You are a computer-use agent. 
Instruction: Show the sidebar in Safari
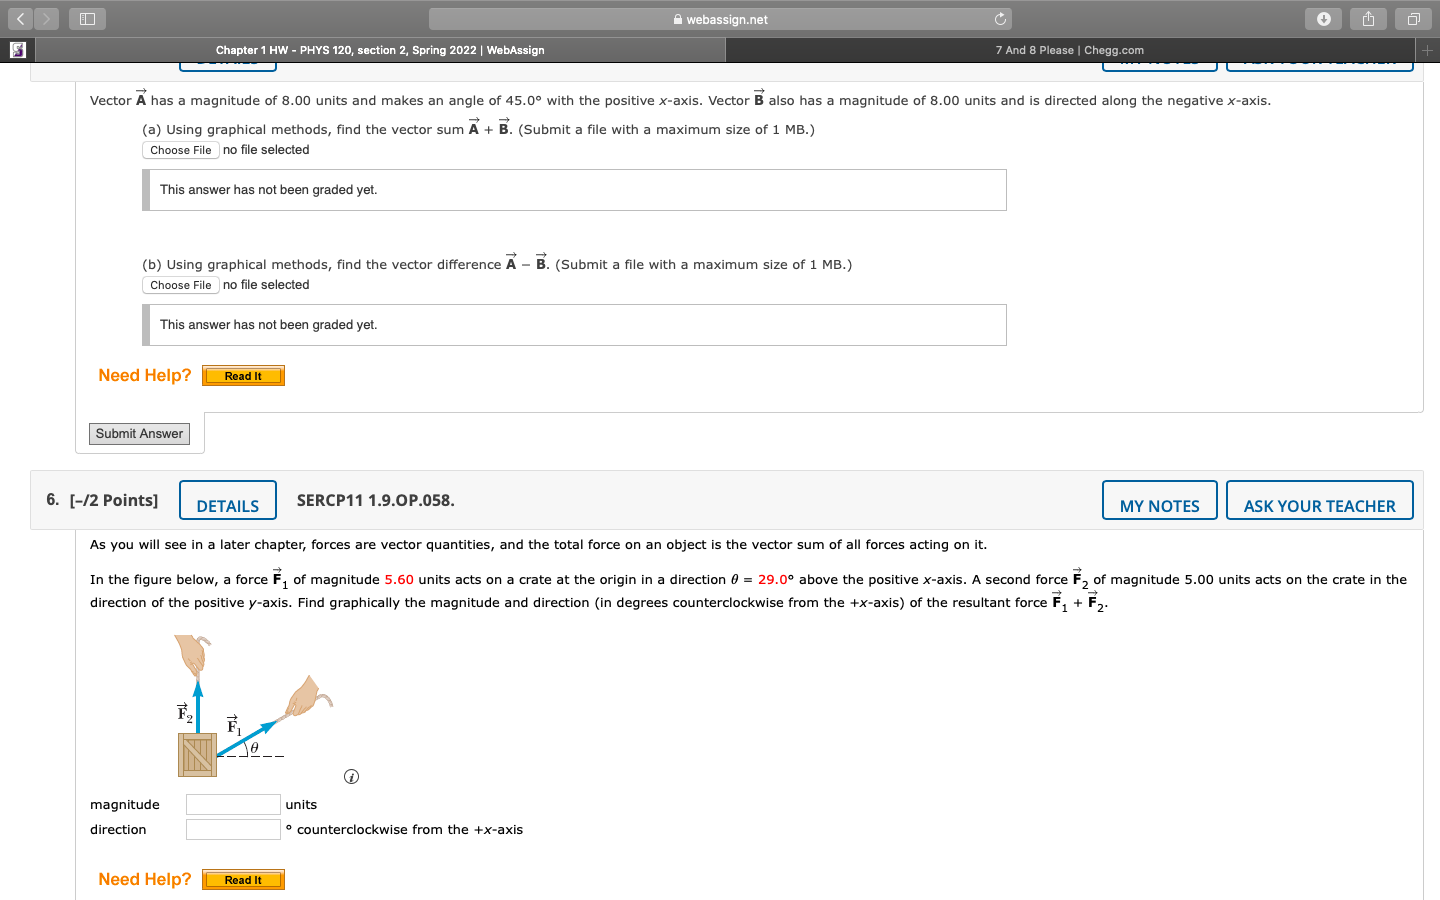(x=87, y=18)
